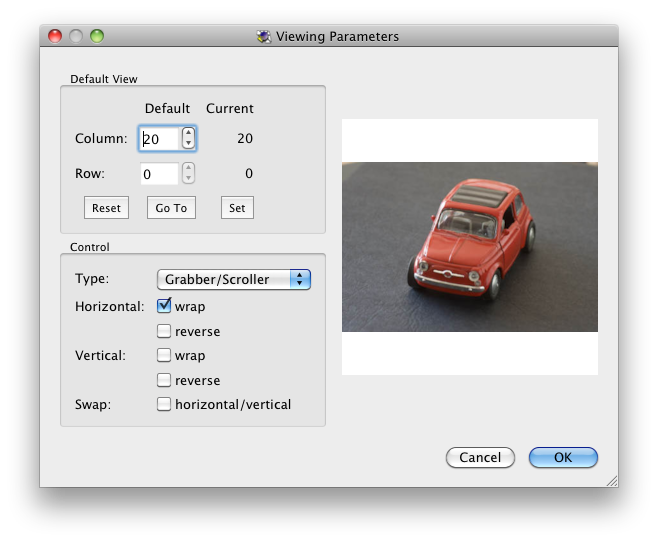Open the Type Grabber/Scroller dropdown
Screen dimensions: 658x542
(234, 279)
